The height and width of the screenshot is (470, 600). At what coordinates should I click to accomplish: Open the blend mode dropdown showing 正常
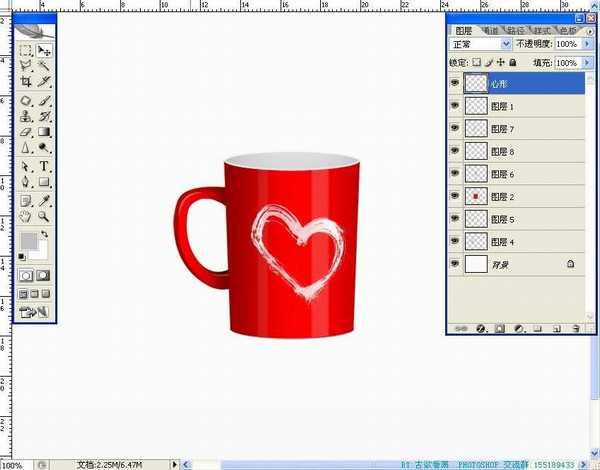(482, 45)
